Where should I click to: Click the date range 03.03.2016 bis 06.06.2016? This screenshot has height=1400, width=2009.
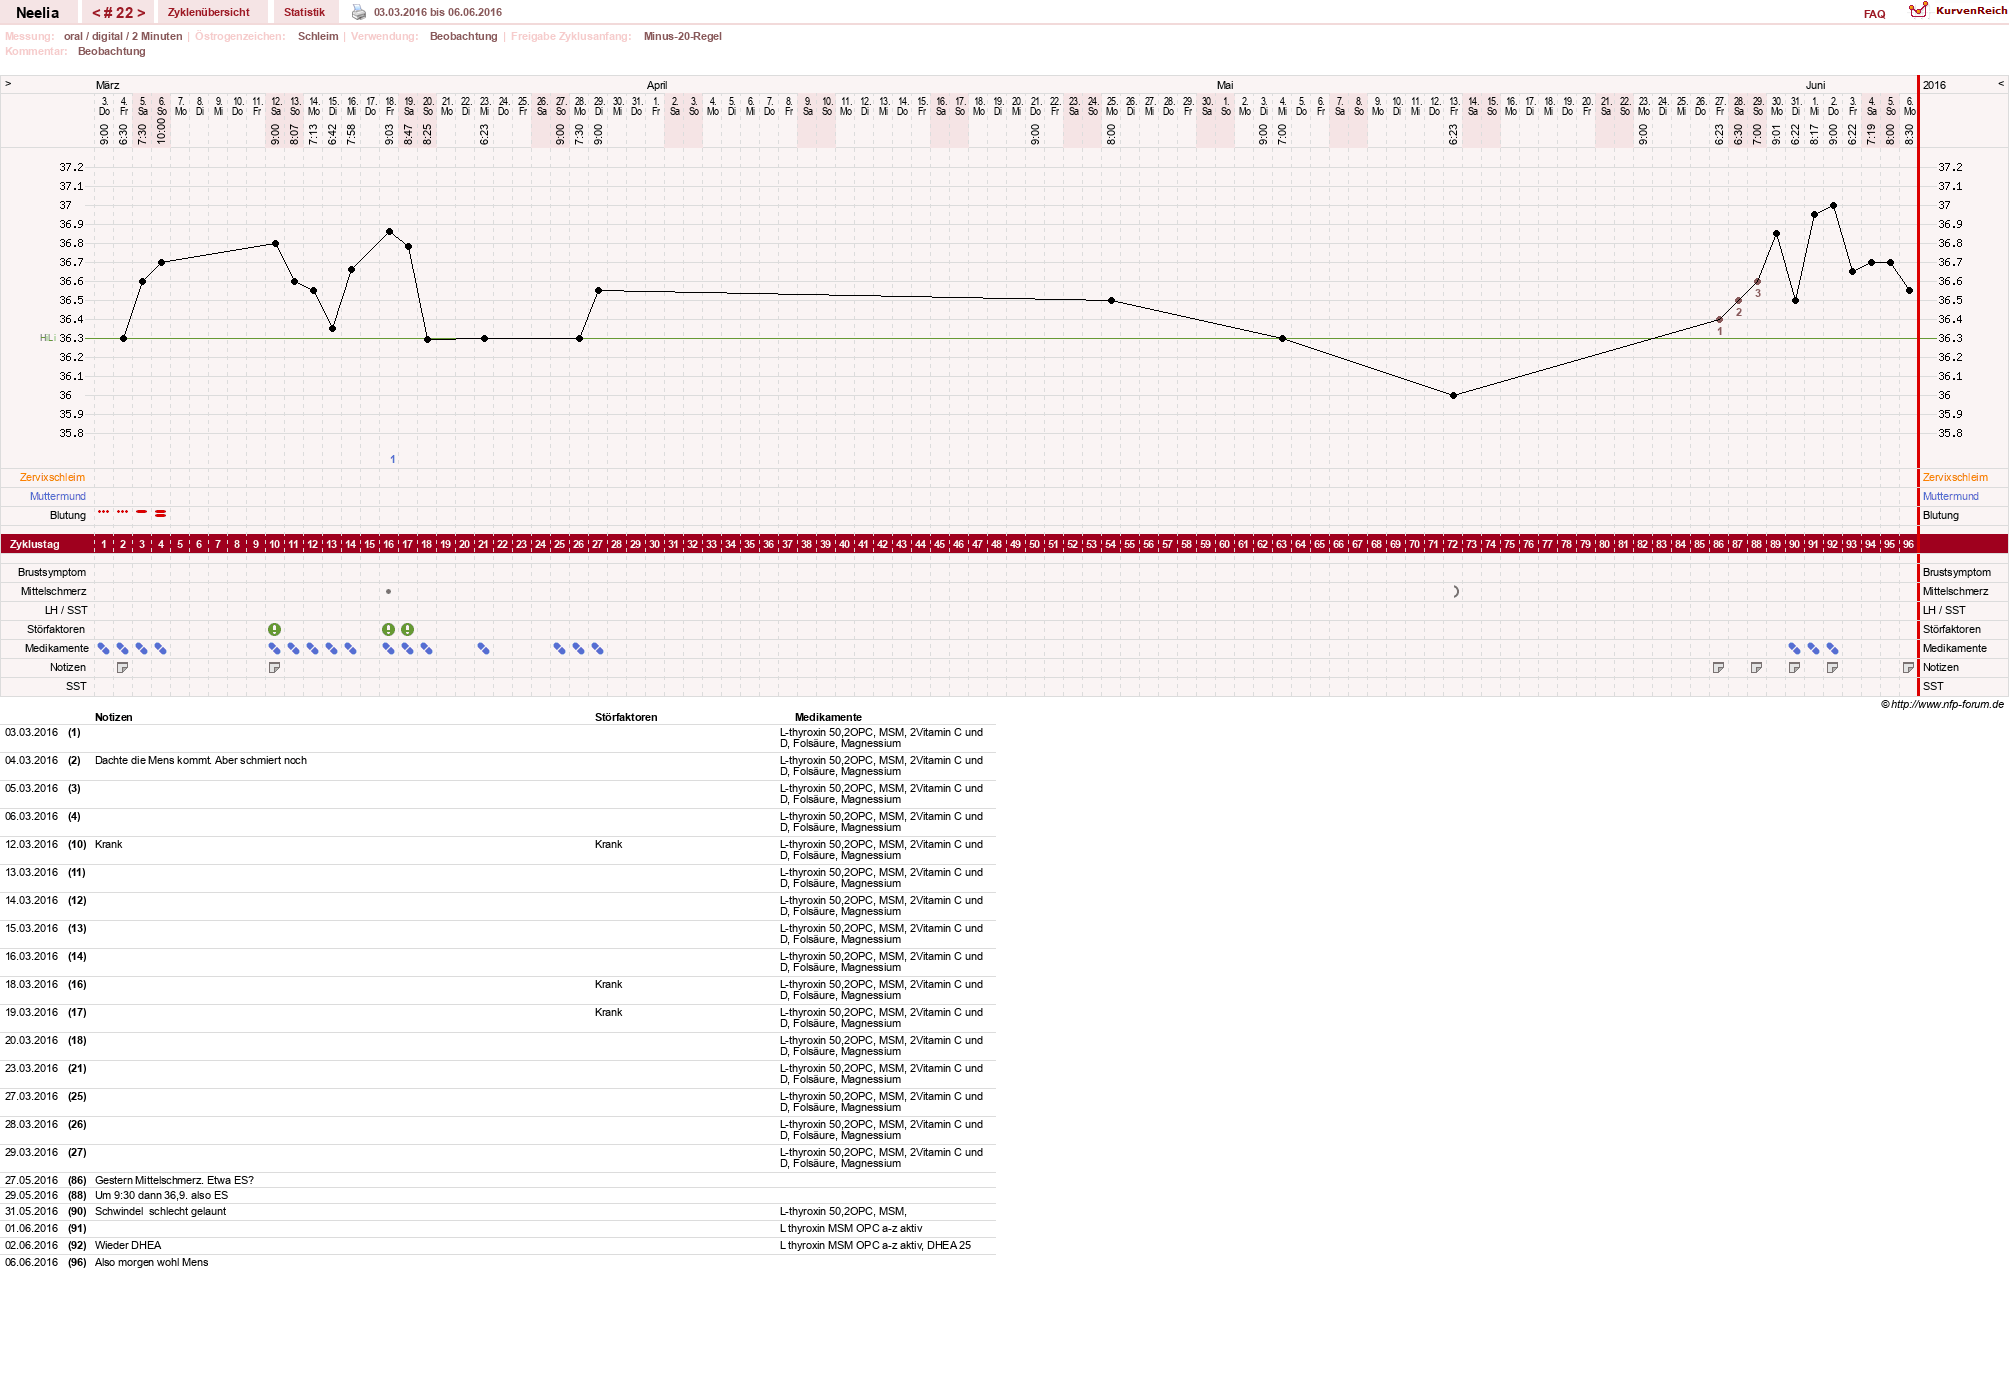click(438, 12)
